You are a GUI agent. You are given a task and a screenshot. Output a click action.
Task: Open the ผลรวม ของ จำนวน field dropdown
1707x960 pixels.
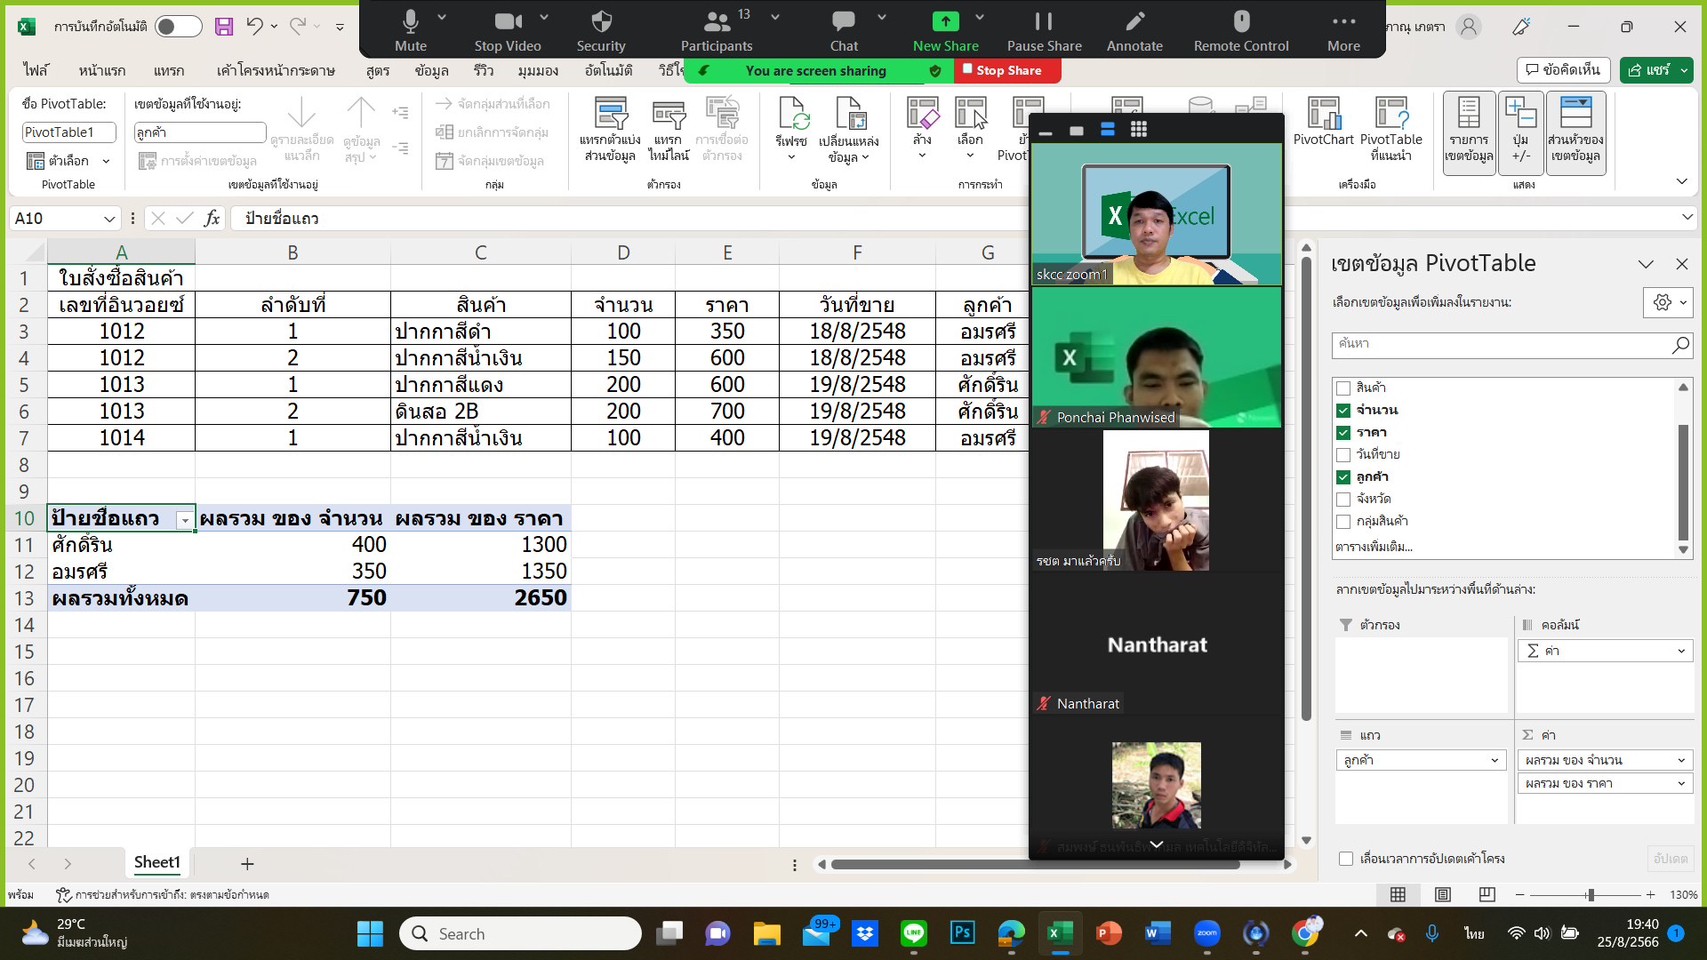[1681, 761]
